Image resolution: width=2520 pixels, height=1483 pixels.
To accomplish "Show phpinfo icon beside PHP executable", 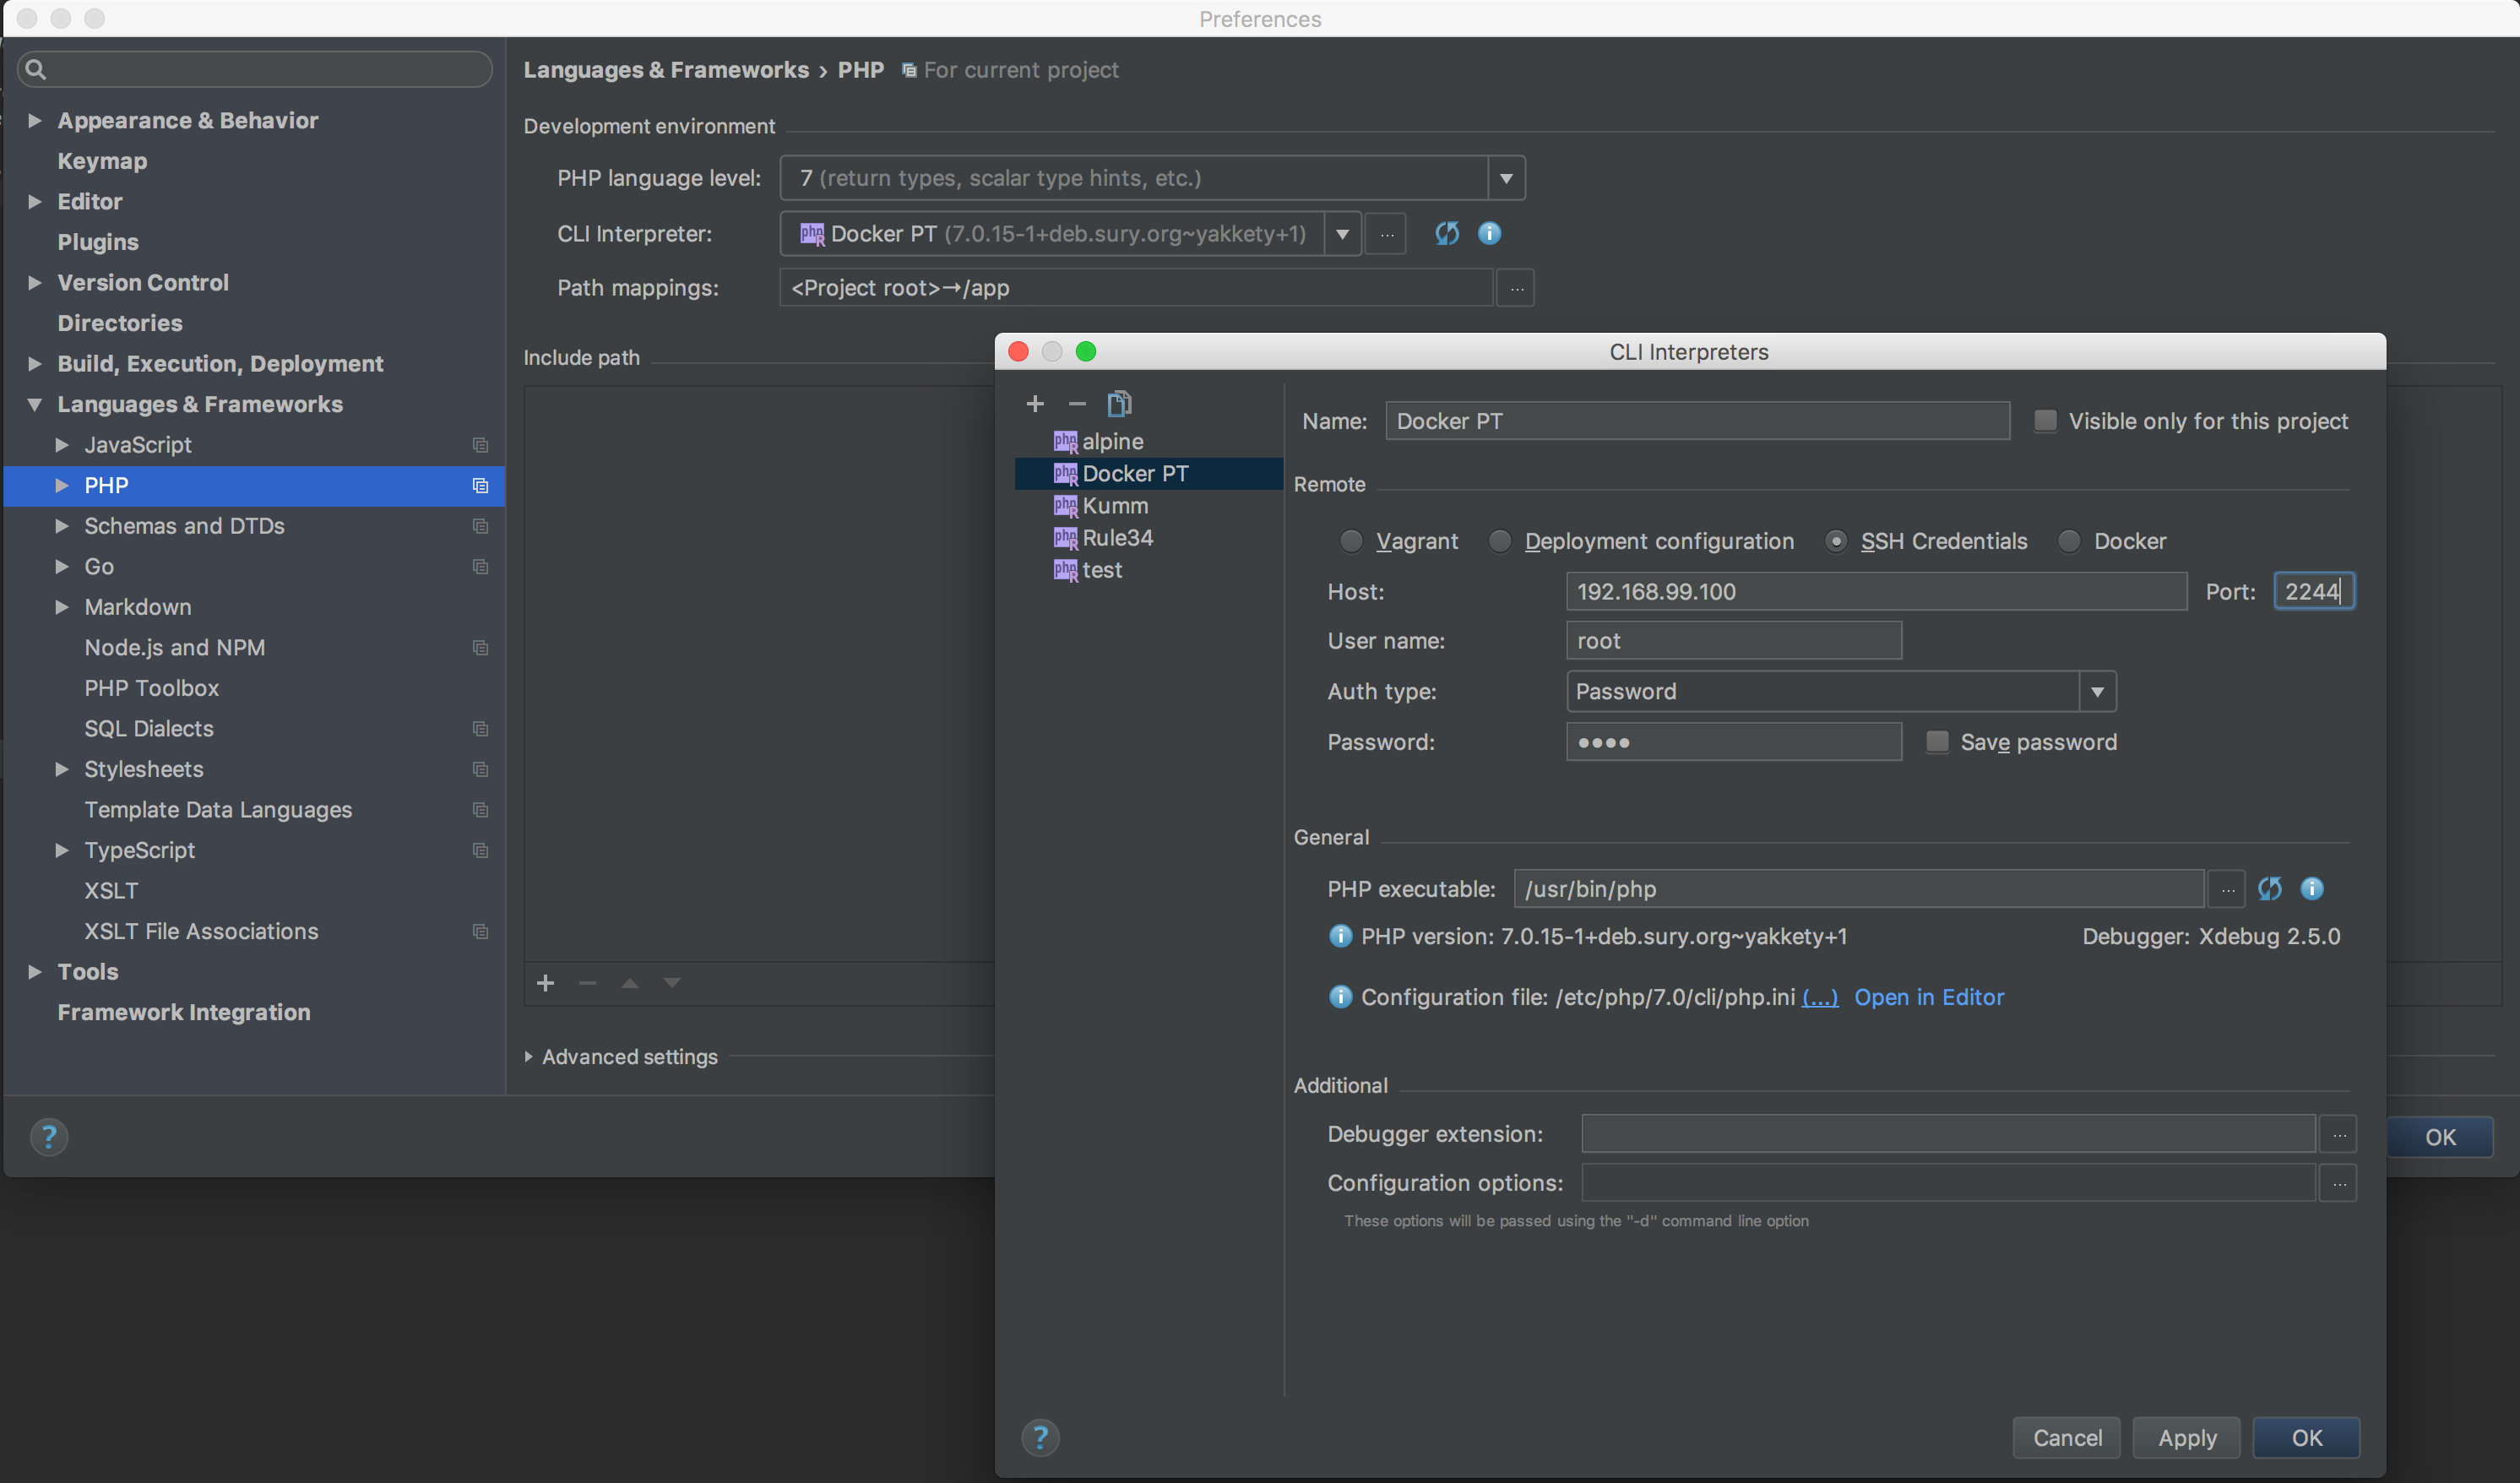I will point(2311,888).
